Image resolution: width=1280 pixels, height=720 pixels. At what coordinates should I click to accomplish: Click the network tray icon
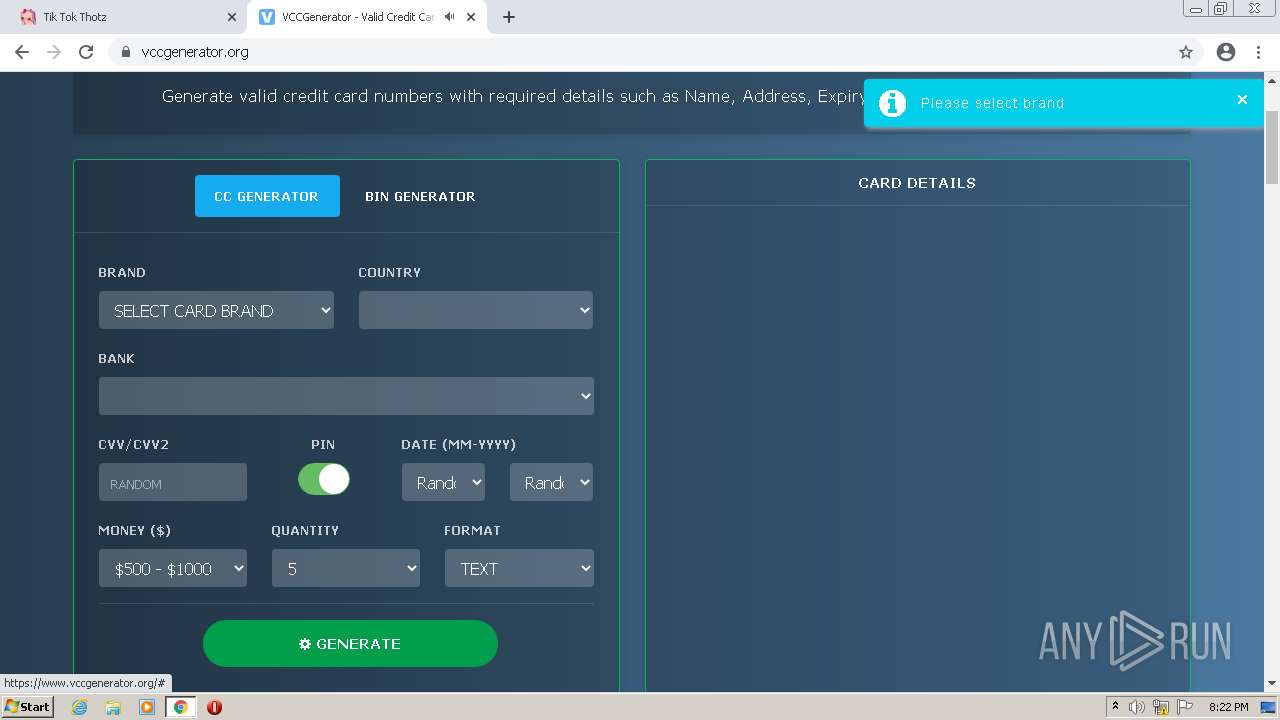pyautogui.click(x=1161, y=707)
